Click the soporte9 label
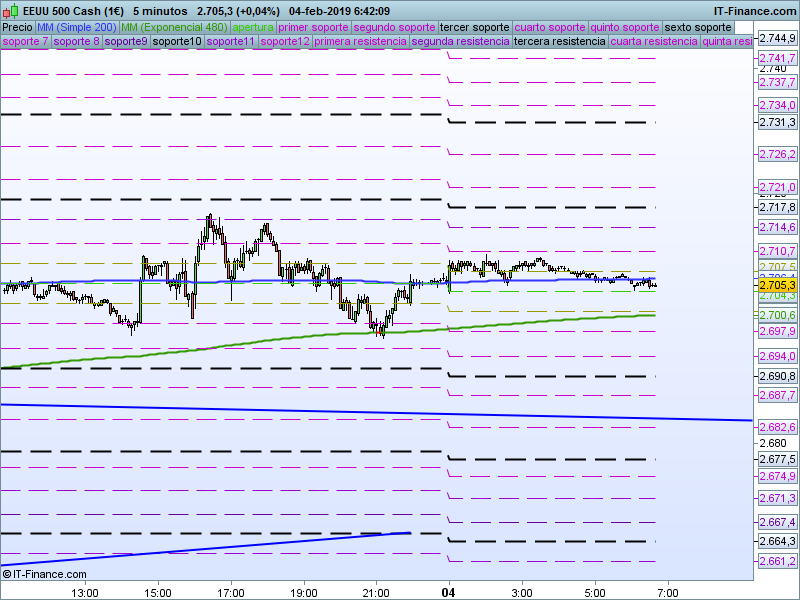This screenshot has width=800, height=600. [126, 41]
